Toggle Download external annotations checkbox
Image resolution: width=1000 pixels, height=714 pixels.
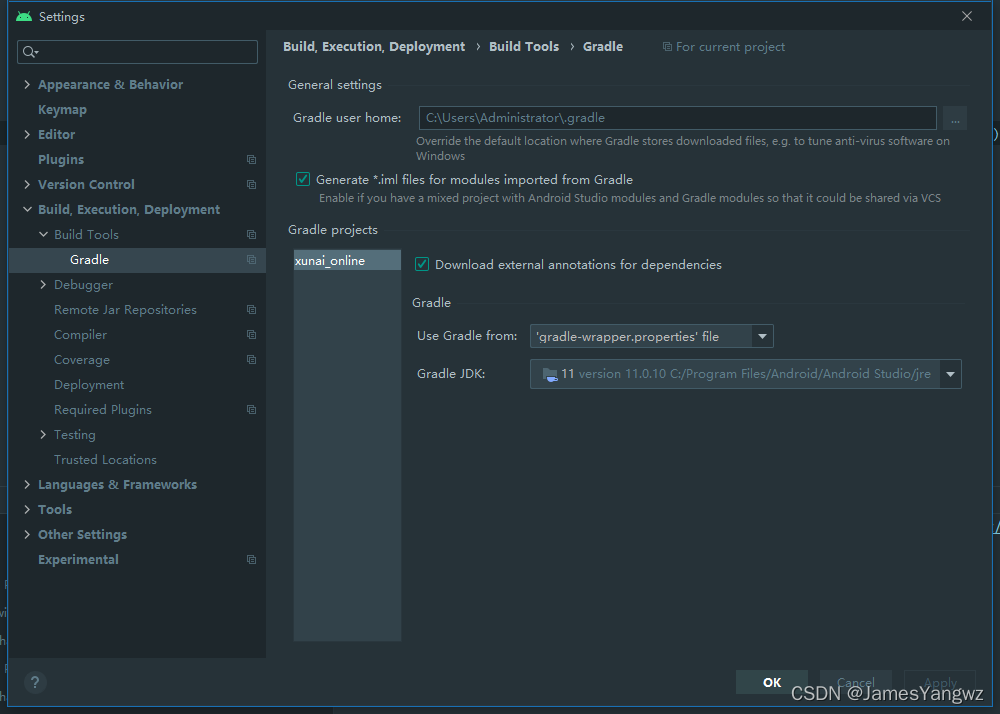(422, 264)
